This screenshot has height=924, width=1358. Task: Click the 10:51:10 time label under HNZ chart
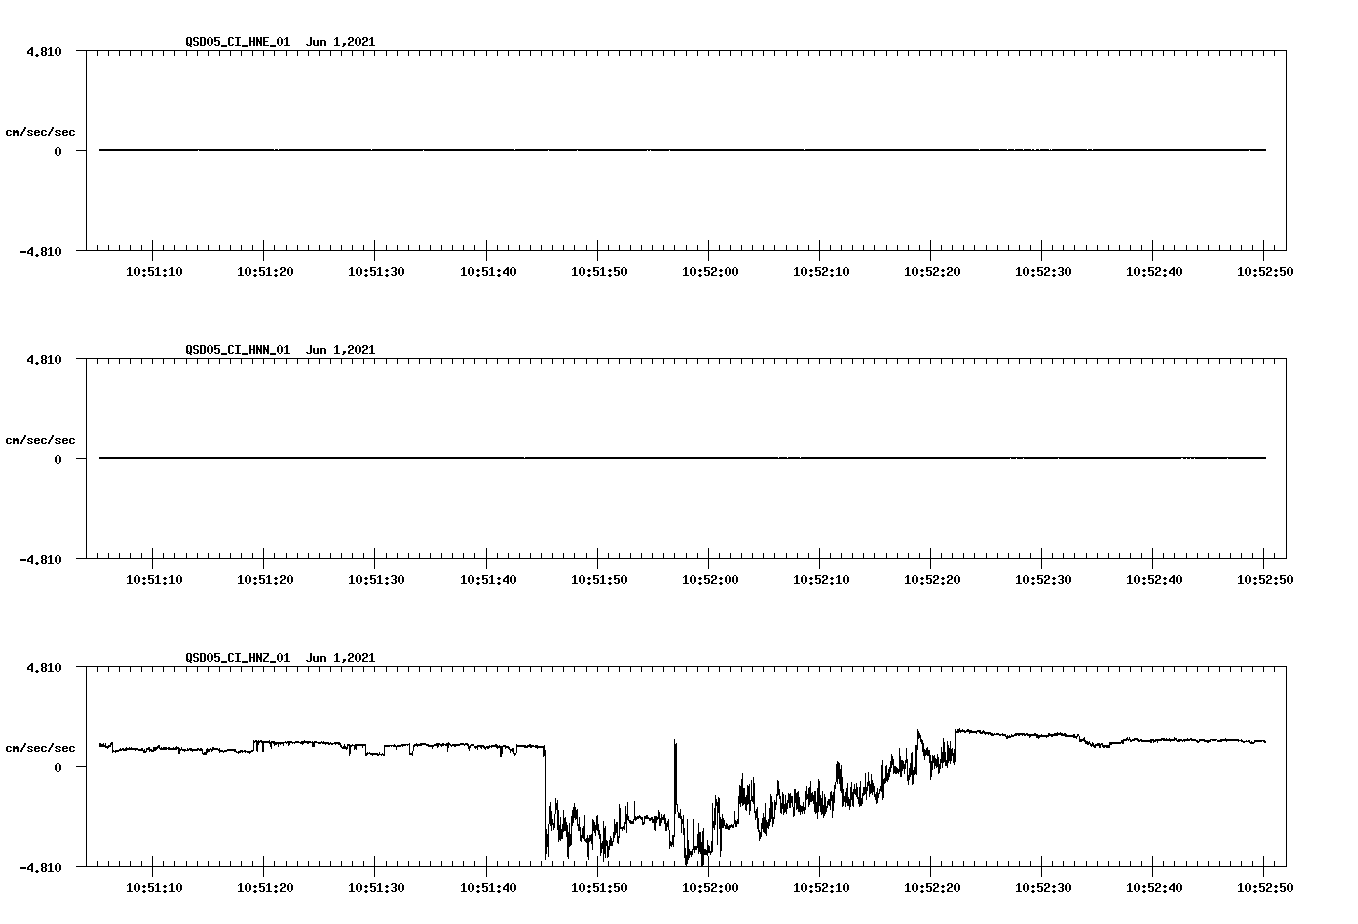(154, 888)
